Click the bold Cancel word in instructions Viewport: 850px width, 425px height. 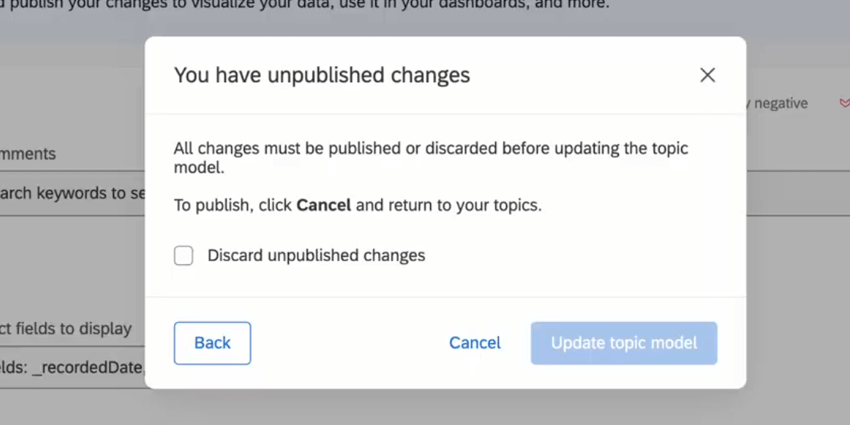pos(323,206)
